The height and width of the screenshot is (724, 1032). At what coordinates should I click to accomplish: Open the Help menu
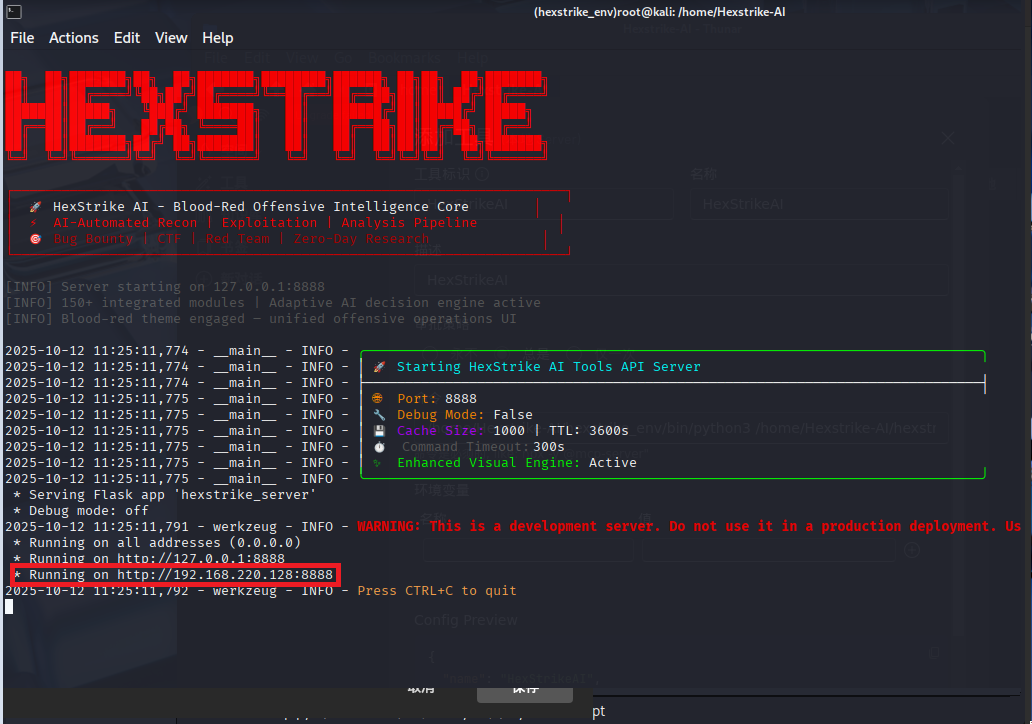click(218, 38)
